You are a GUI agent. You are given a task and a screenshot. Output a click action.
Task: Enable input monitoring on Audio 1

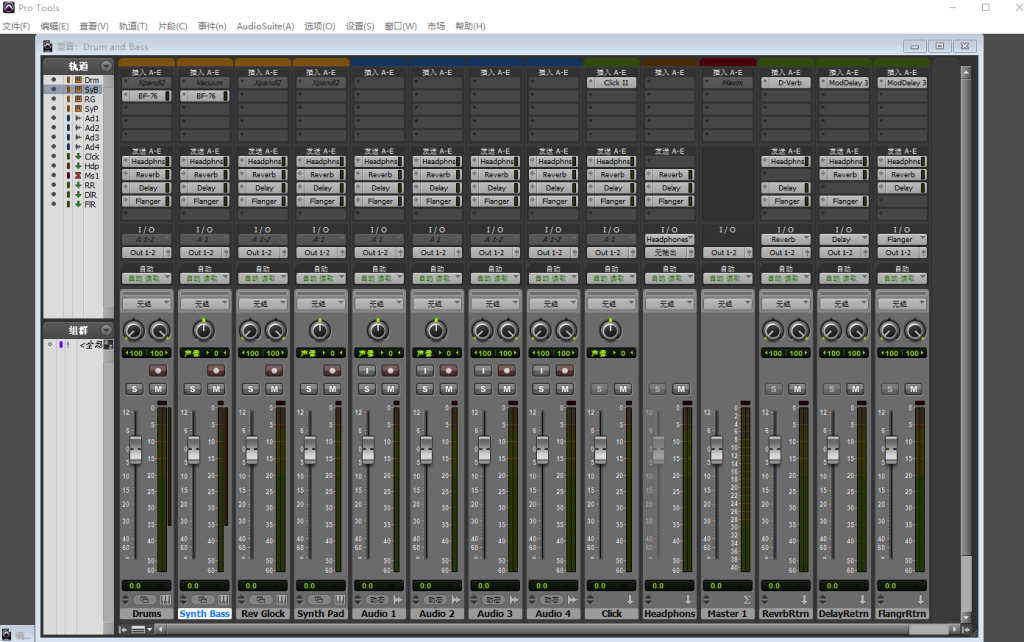366,370
